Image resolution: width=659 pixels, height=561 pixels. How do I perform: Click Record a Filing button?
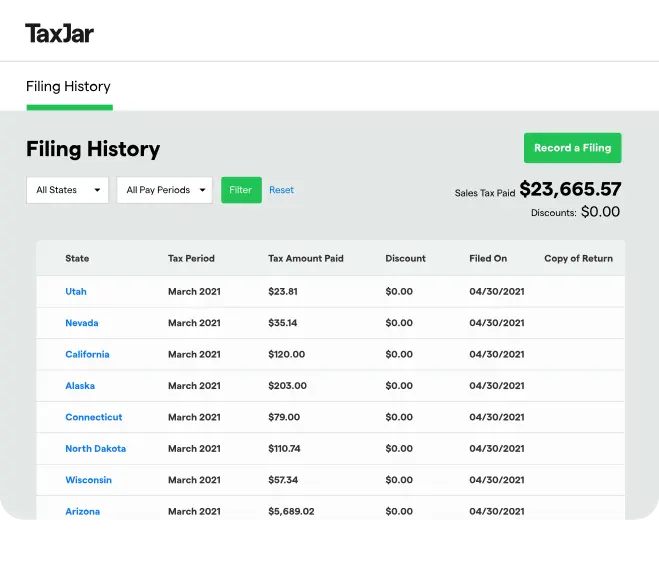[572, 148]
